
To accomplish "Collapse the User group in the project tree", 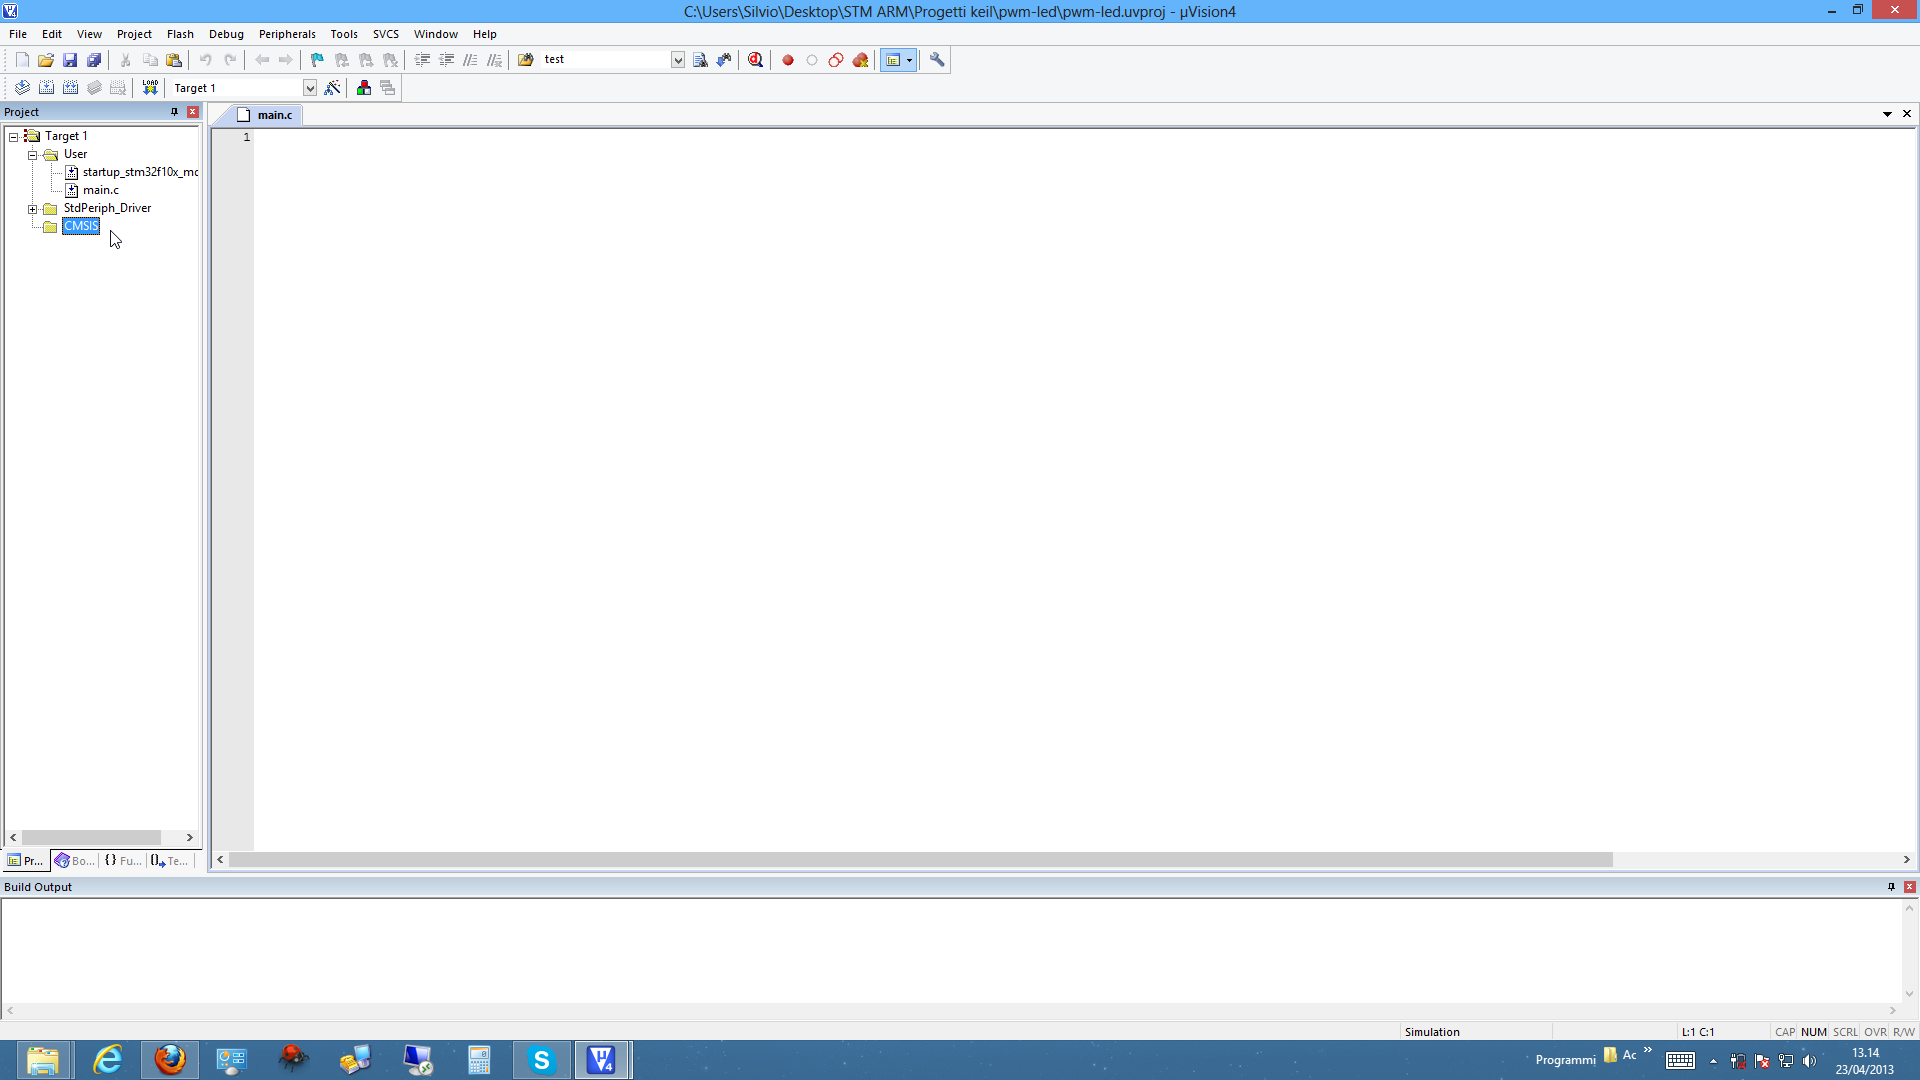I will pos(32,155).
